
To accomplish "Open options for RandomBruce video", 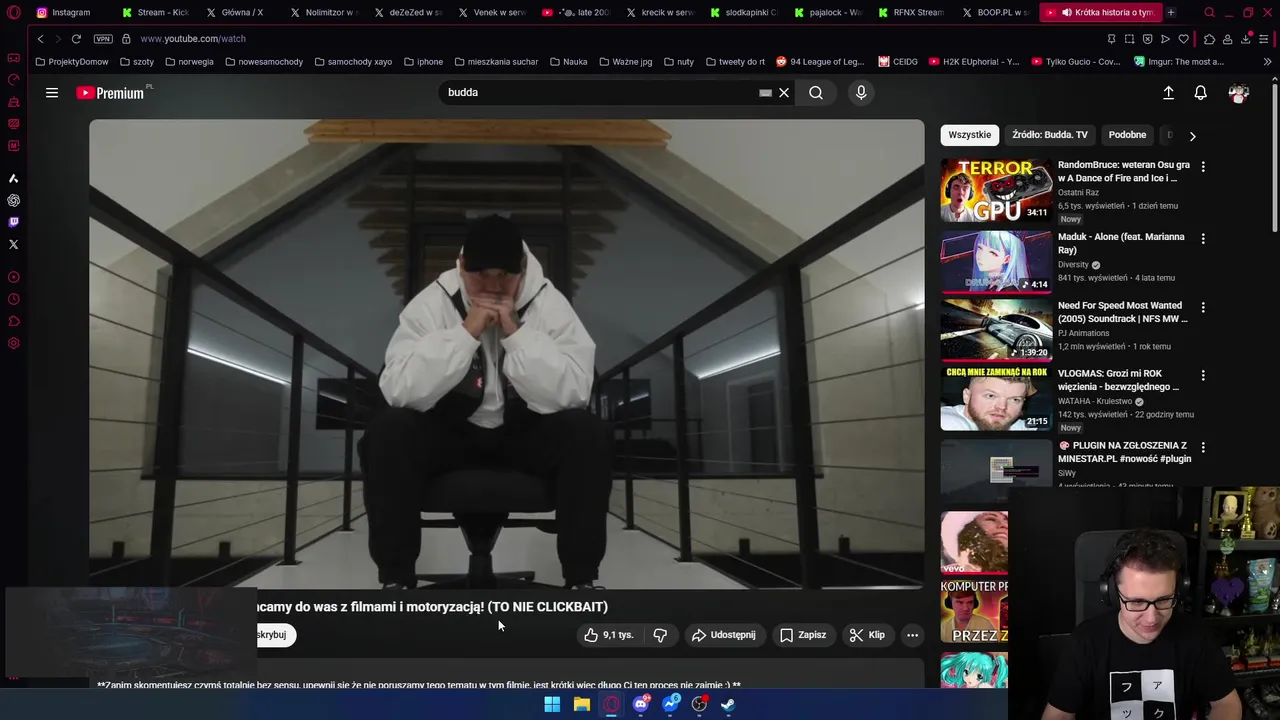I will click(x=1203, y=167).
